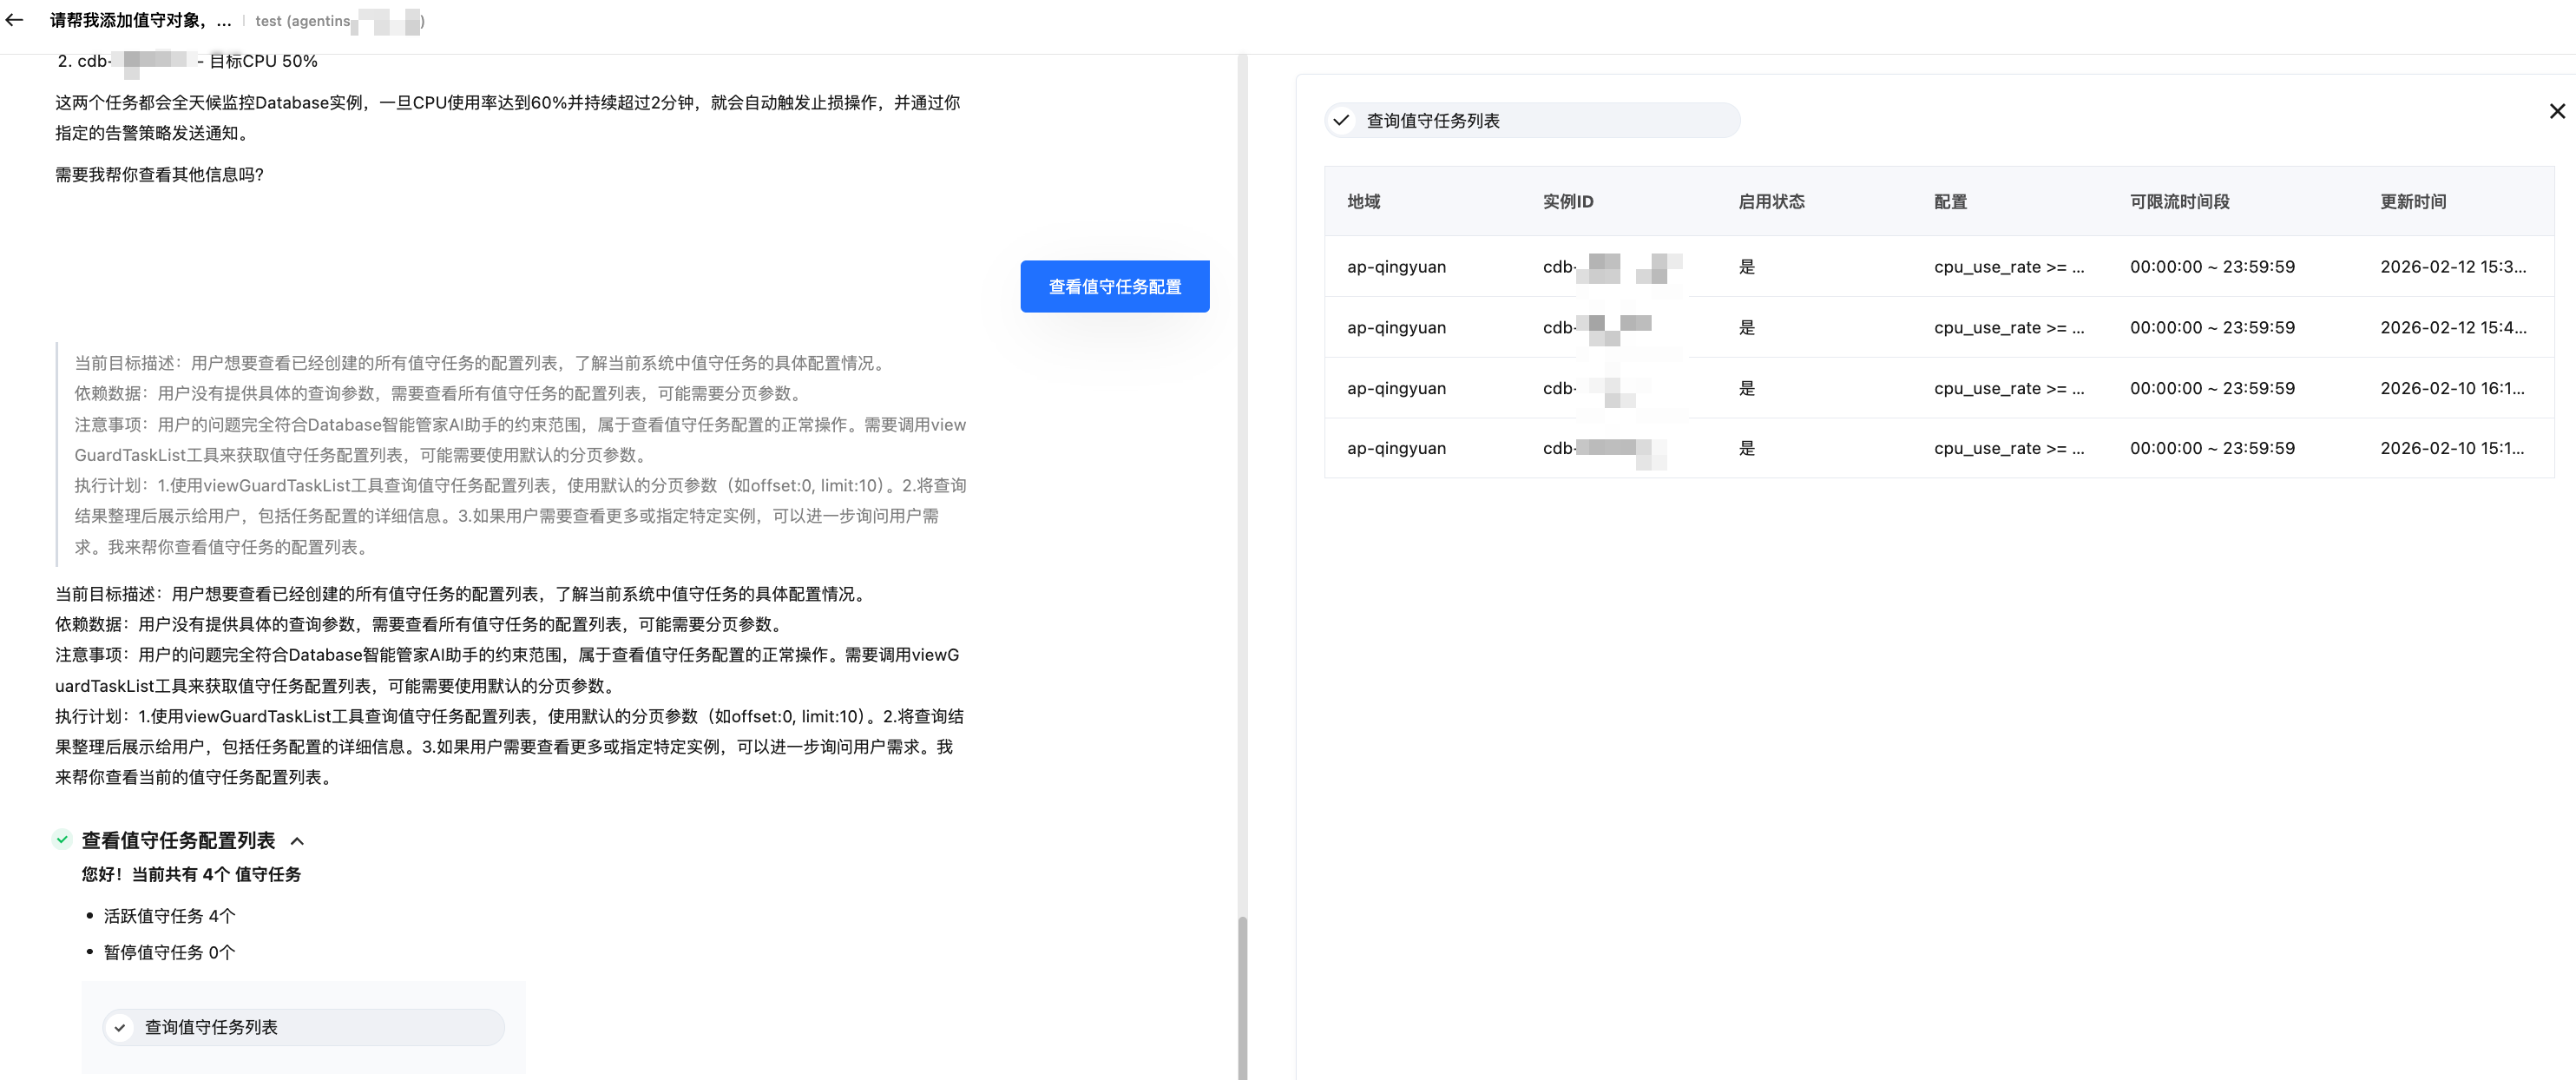Image resolution: width=2576 pixels, height=1080 pixels.
Task: Close the right-side task list panel
Action: pos(2556,111)
